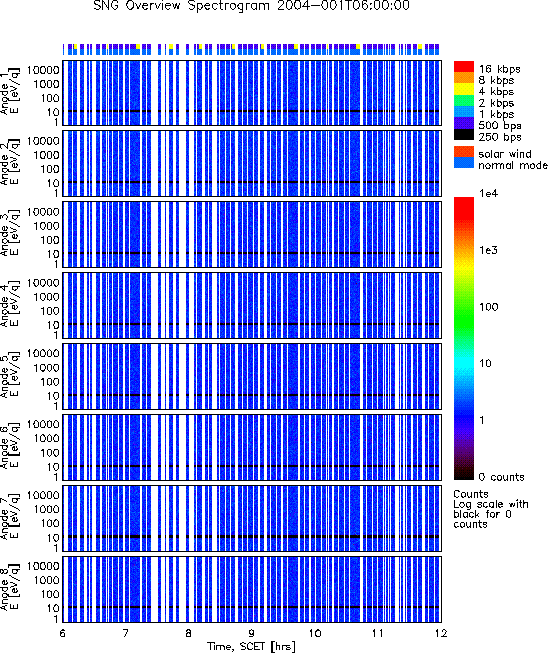Screen dimensions: 548x653
Task: Click the 'Anode 6 E [eV/q]' axis label
Action: tap(10, 447)
